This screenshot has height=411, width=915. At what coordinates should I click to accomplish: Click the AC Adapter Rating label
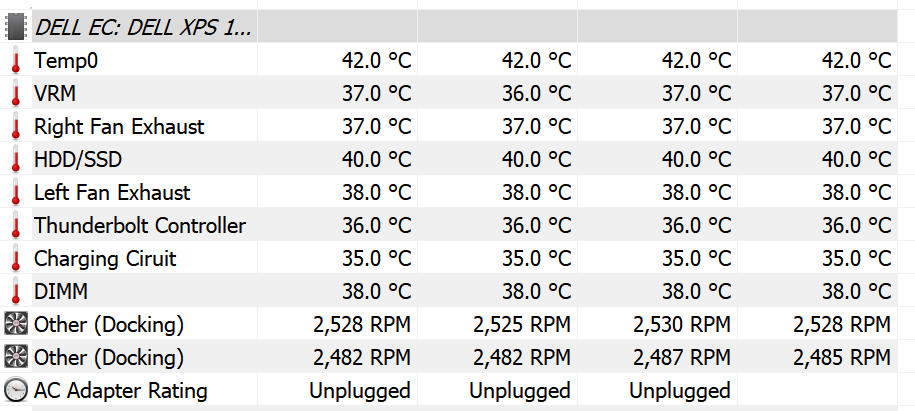[121, 391]
